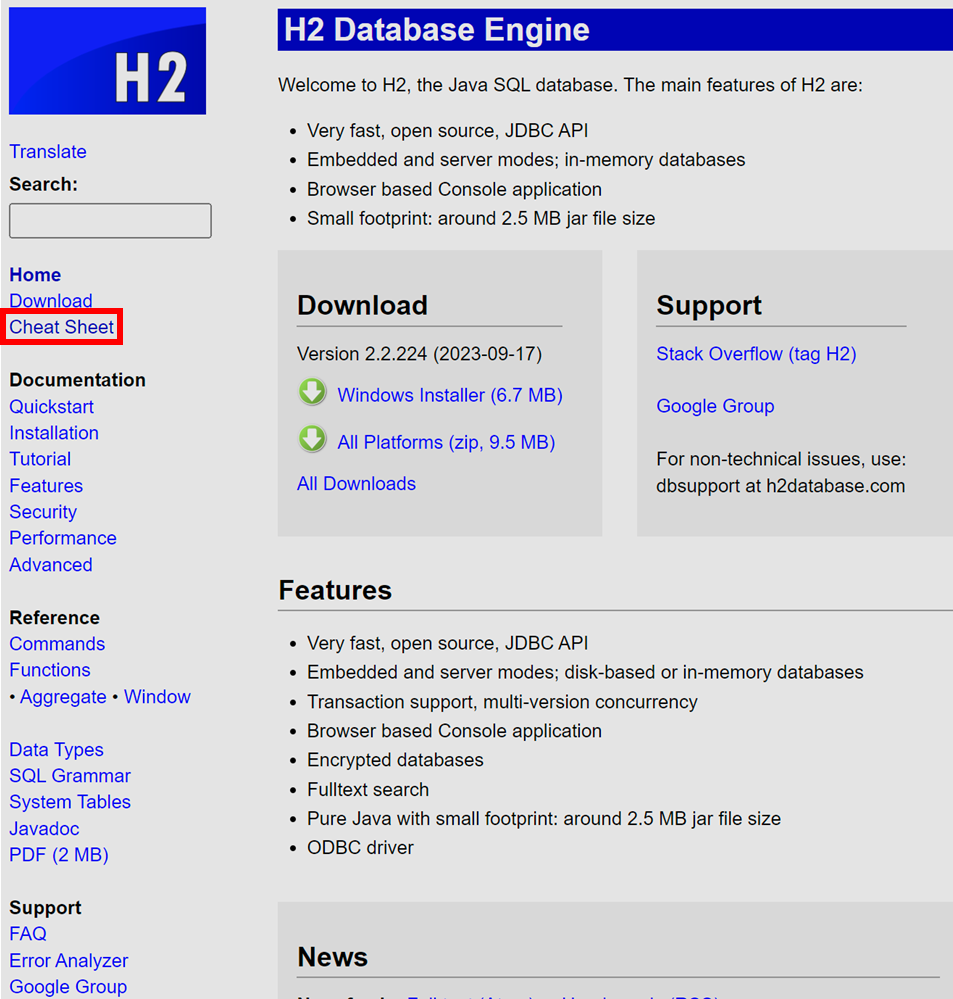Screen dimensions: 953x999
Task: Click the Download box heading
Action: click(362, 305)
